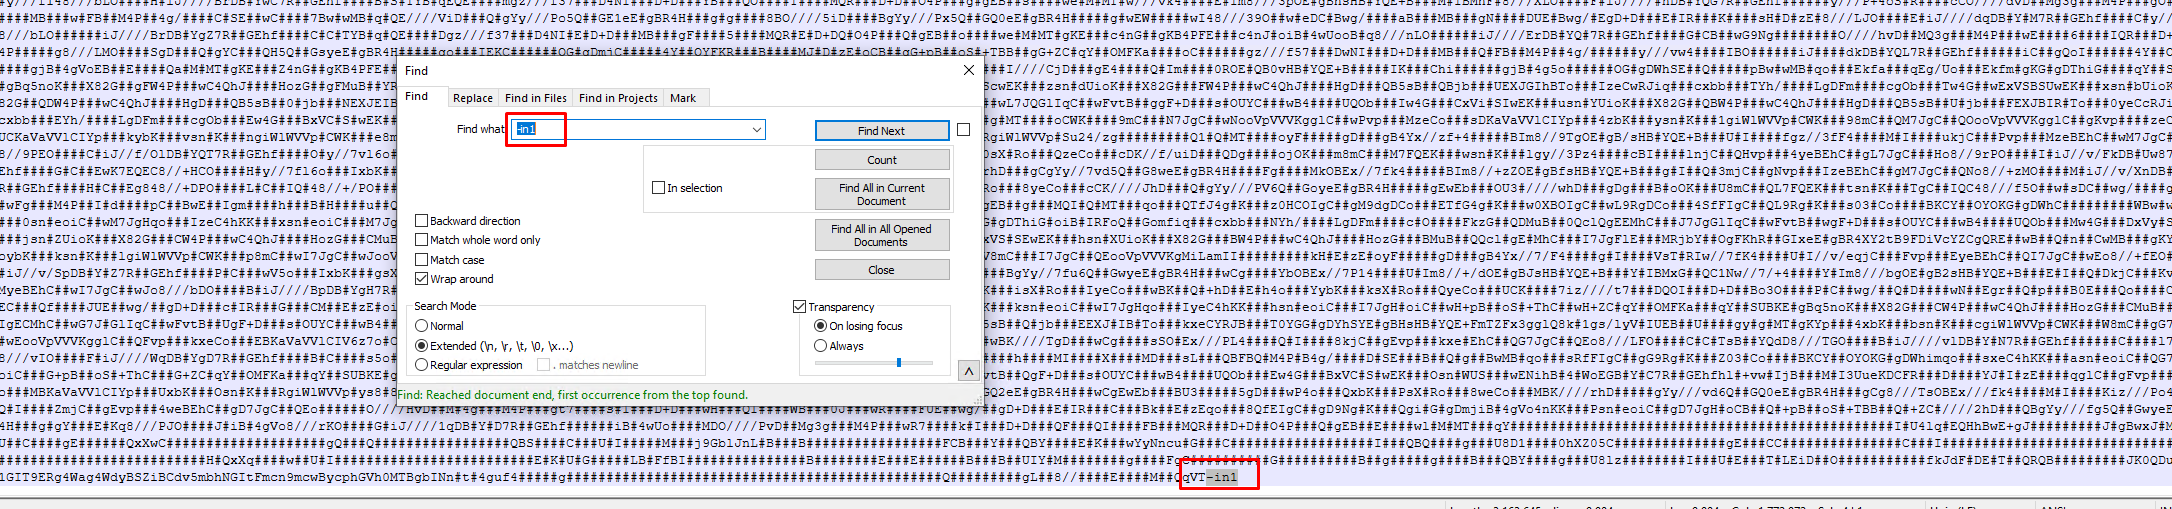Open the Find in Files tab
This screenshot has height=509, width=2172.
click(535, 98)
